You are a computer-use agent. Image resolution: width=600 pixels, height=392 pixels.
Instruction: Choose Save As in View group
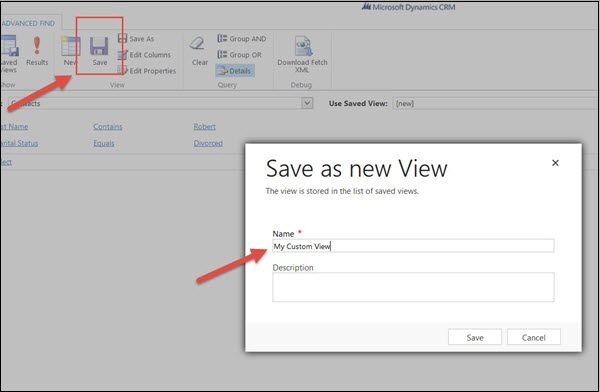(x=136, y=39)
